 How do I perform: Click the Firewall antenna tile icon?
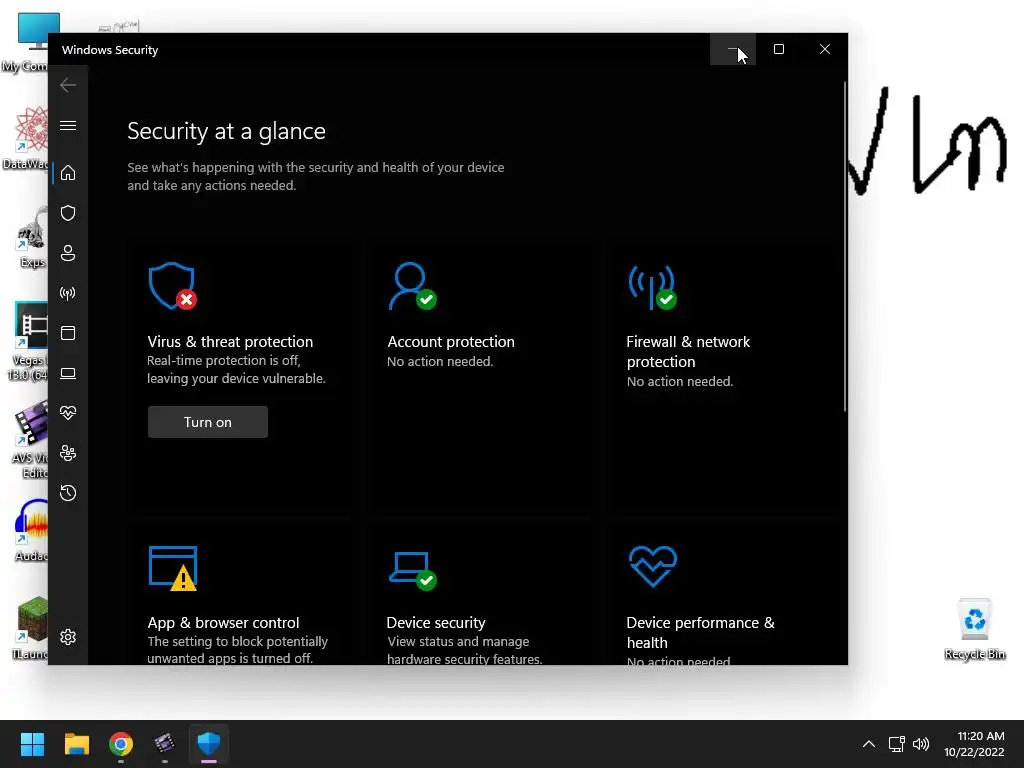point(652,287)
